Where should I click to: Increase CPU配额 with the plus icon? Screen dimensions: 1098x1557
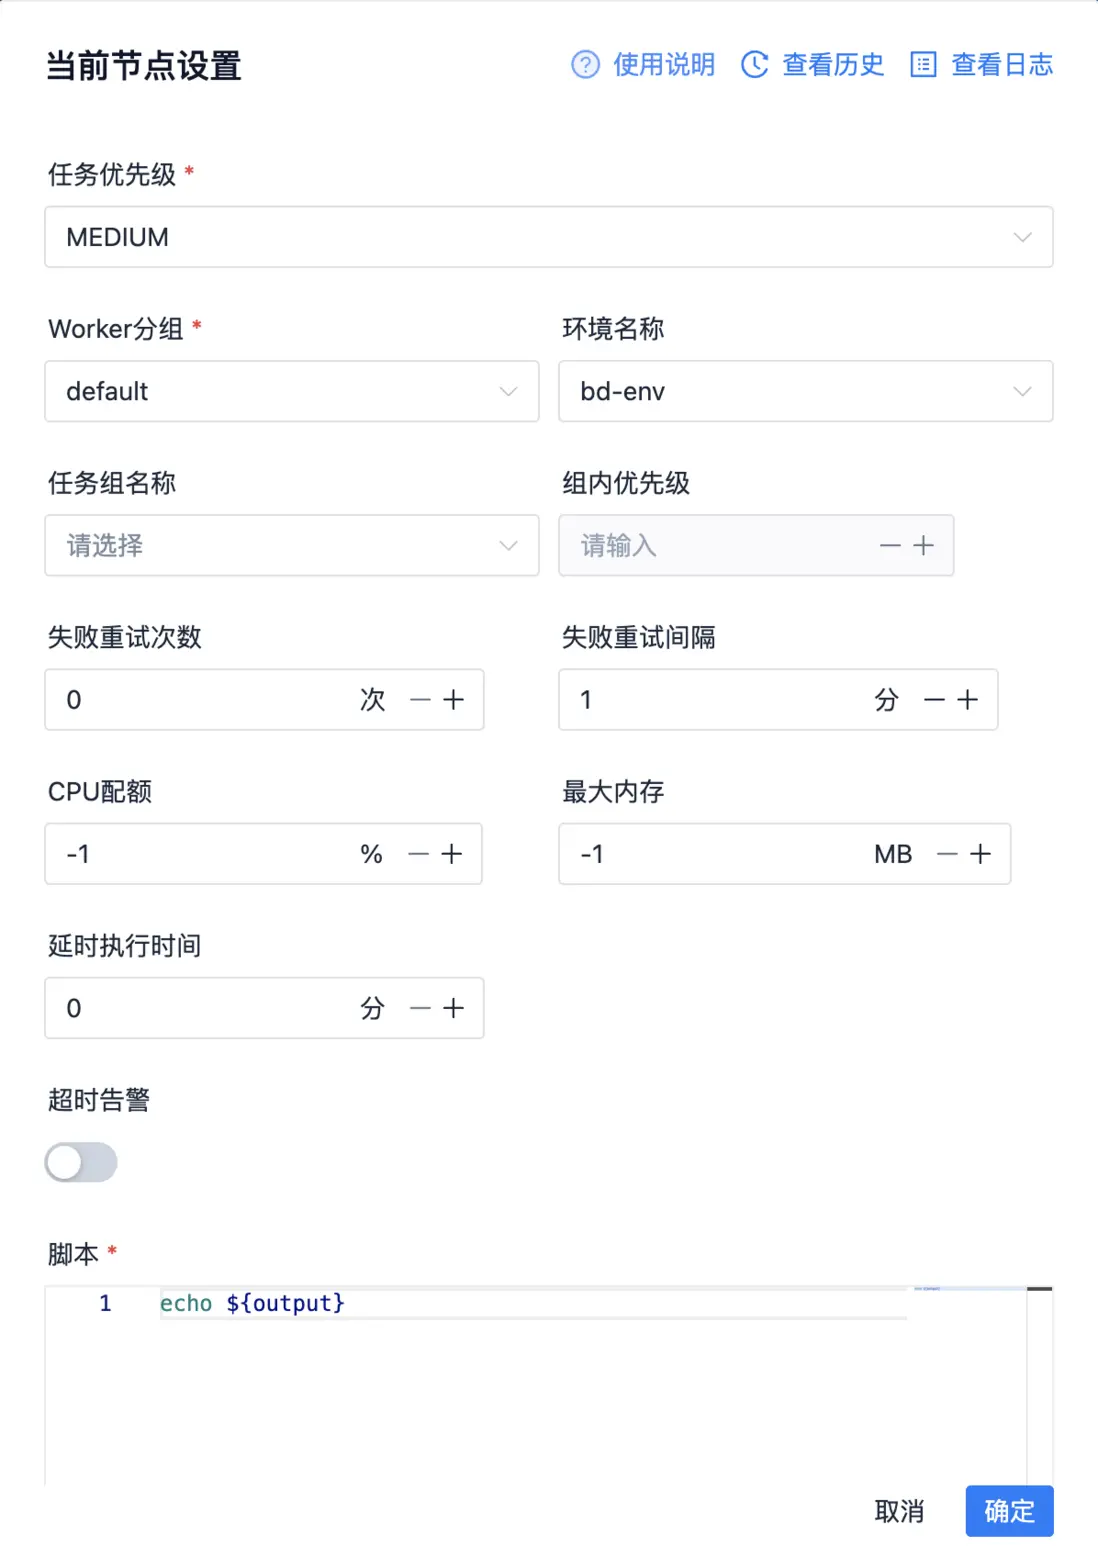[452, 854]
